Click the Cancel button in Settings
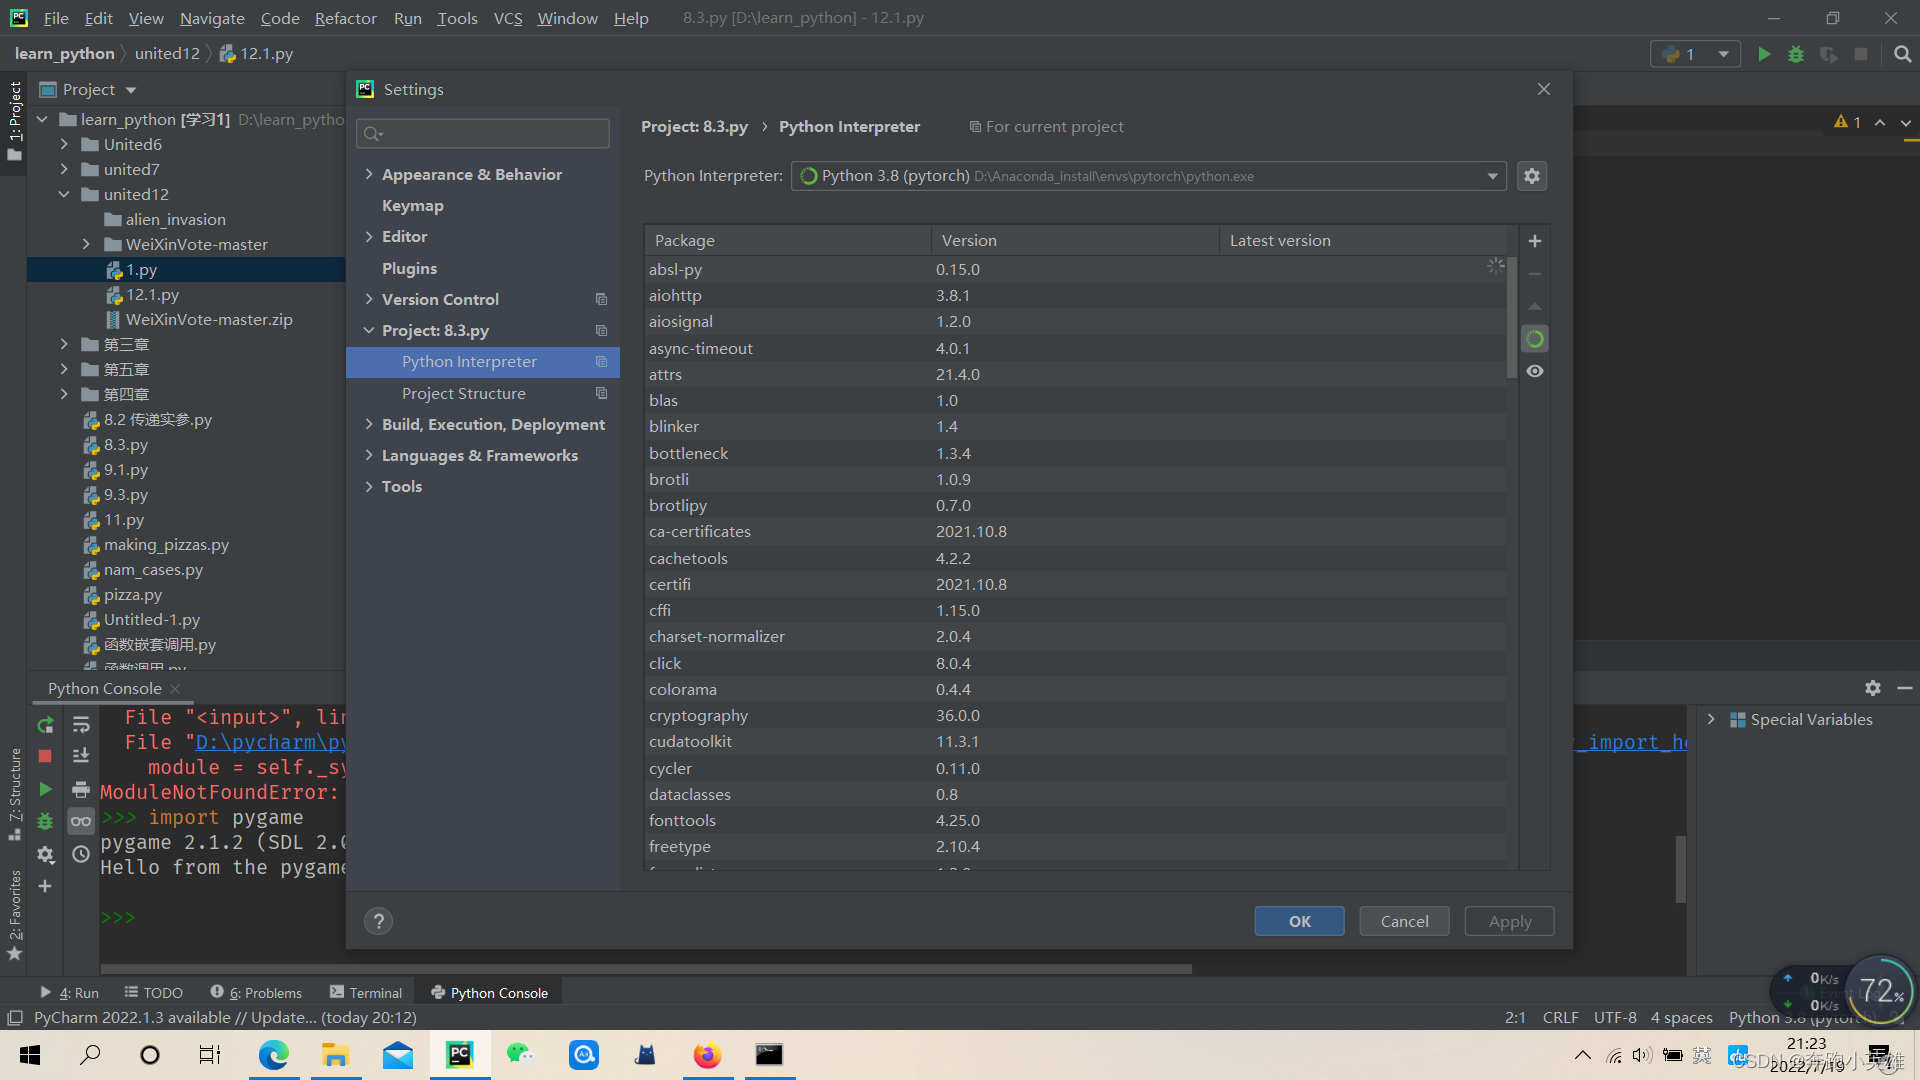 point(1404,921)
